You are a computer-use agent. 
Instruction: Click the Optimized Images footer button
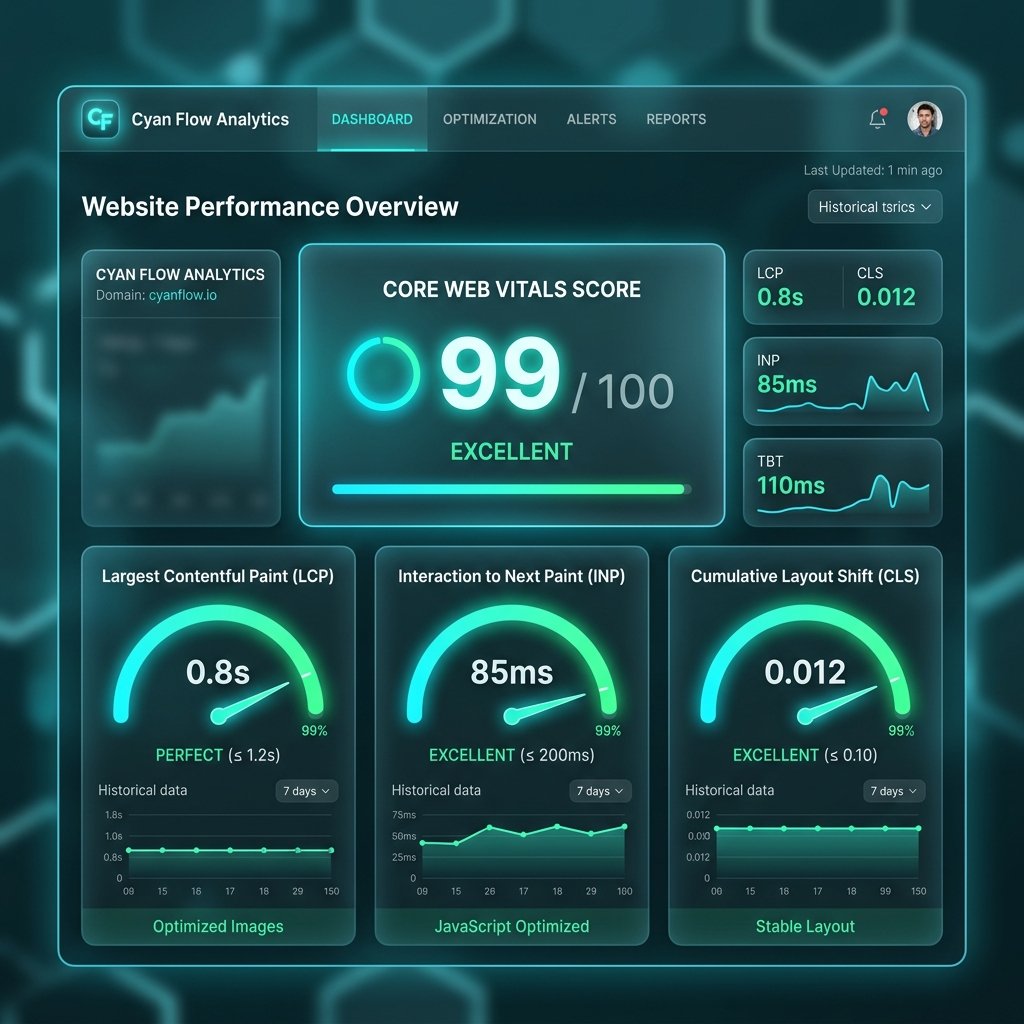(218, 926)
